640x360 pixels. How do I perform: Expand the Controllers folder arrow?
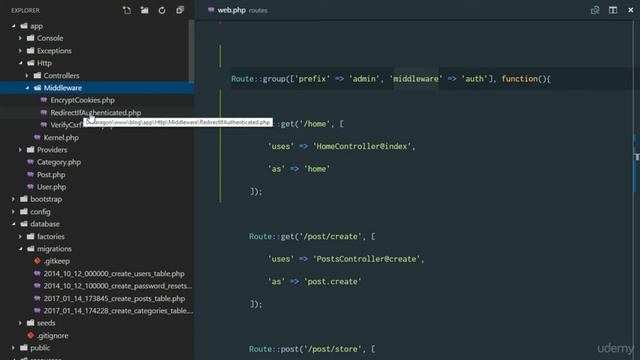point(27,76)
